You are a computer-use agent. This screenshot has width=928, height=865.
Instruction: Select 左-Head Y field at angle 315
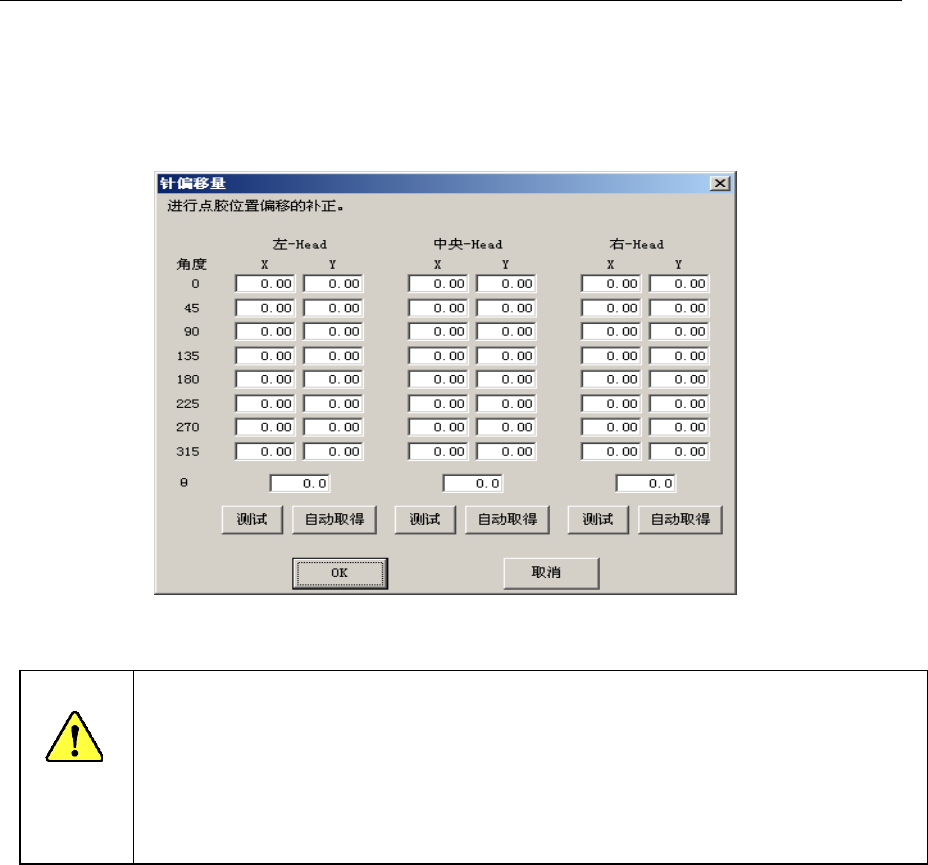tap(333, 451)
